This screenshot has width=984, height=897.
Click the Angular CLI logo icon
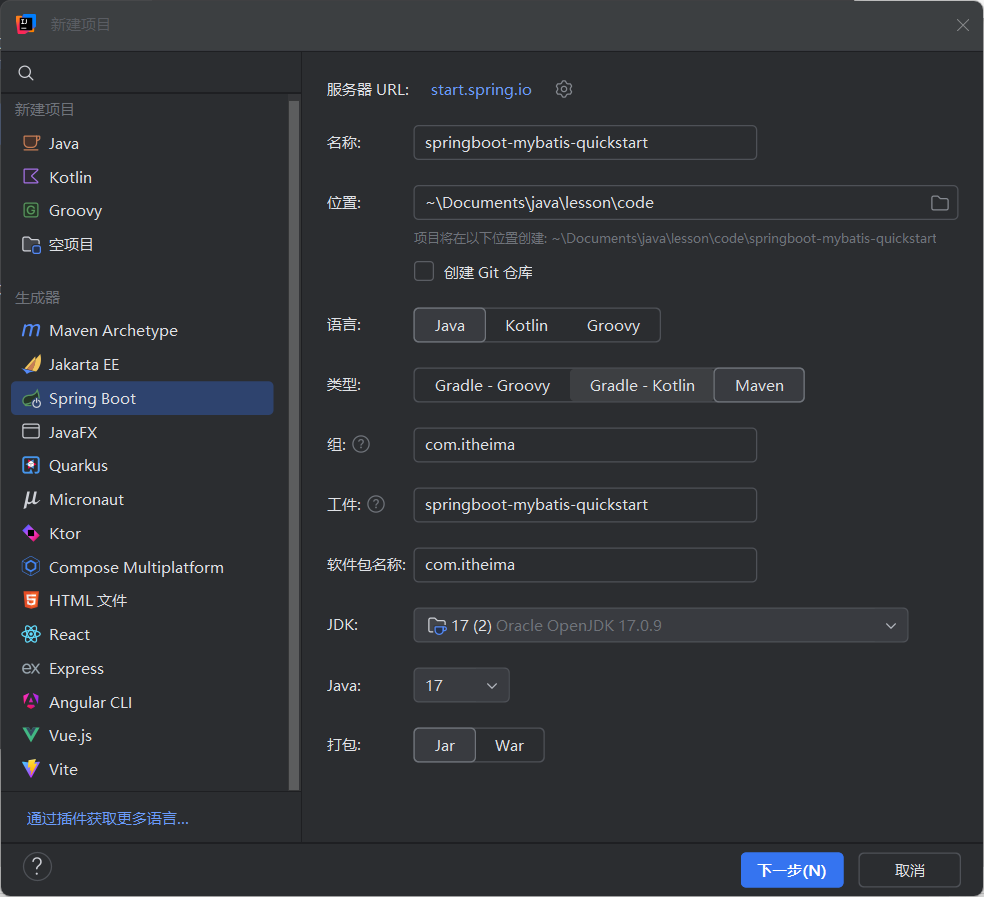[31, 701]
